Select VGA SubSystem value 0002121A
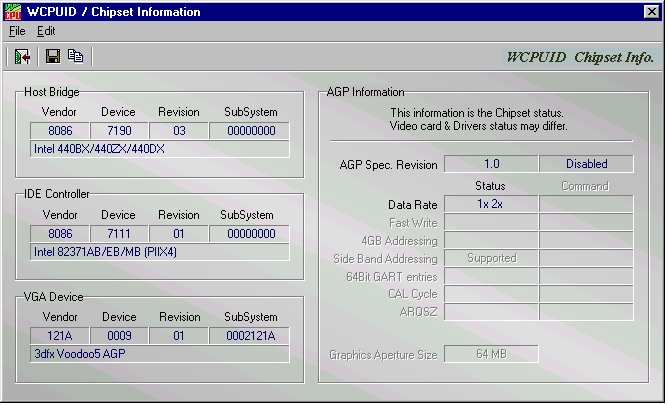The height and width of the screenshot is (405, 668). click(x=250, y=336)
